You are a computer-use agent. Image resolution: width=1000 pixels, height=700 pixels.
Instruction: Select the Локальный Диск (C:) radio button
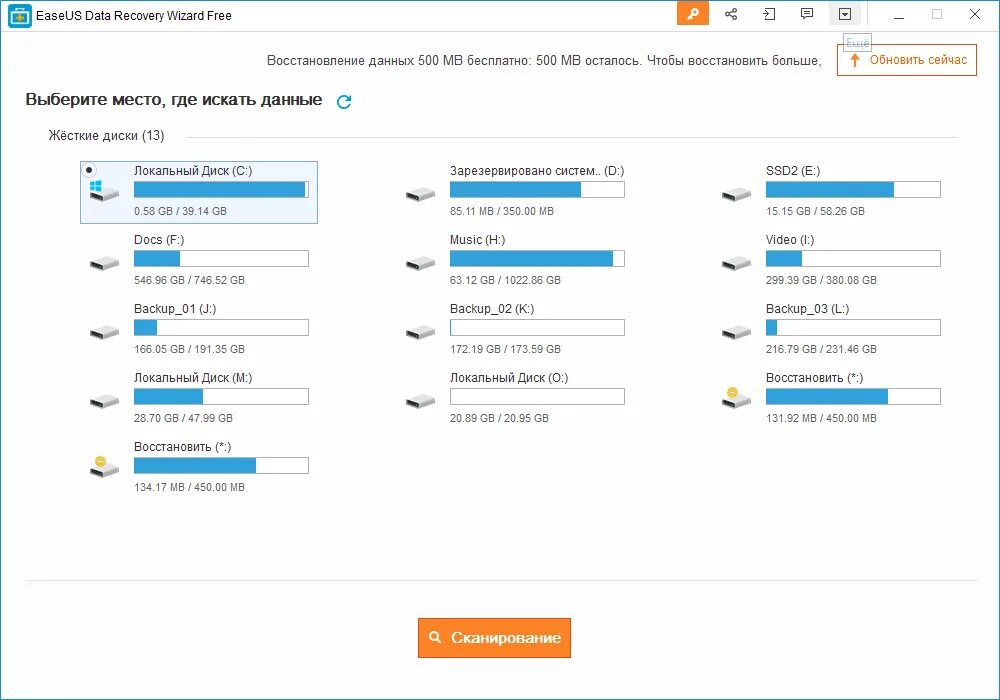click(x=89, y=170)
